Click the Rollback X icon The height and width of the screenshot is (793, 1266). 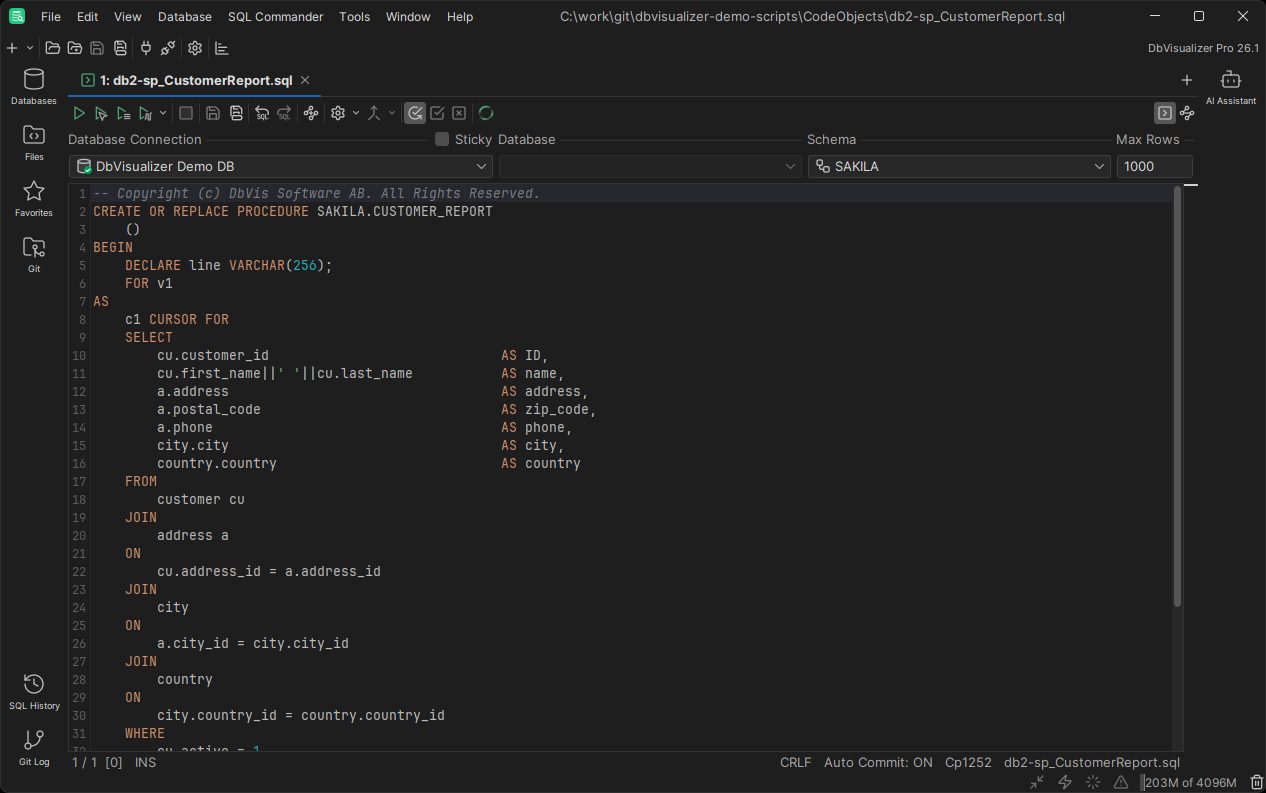(459, 113)
